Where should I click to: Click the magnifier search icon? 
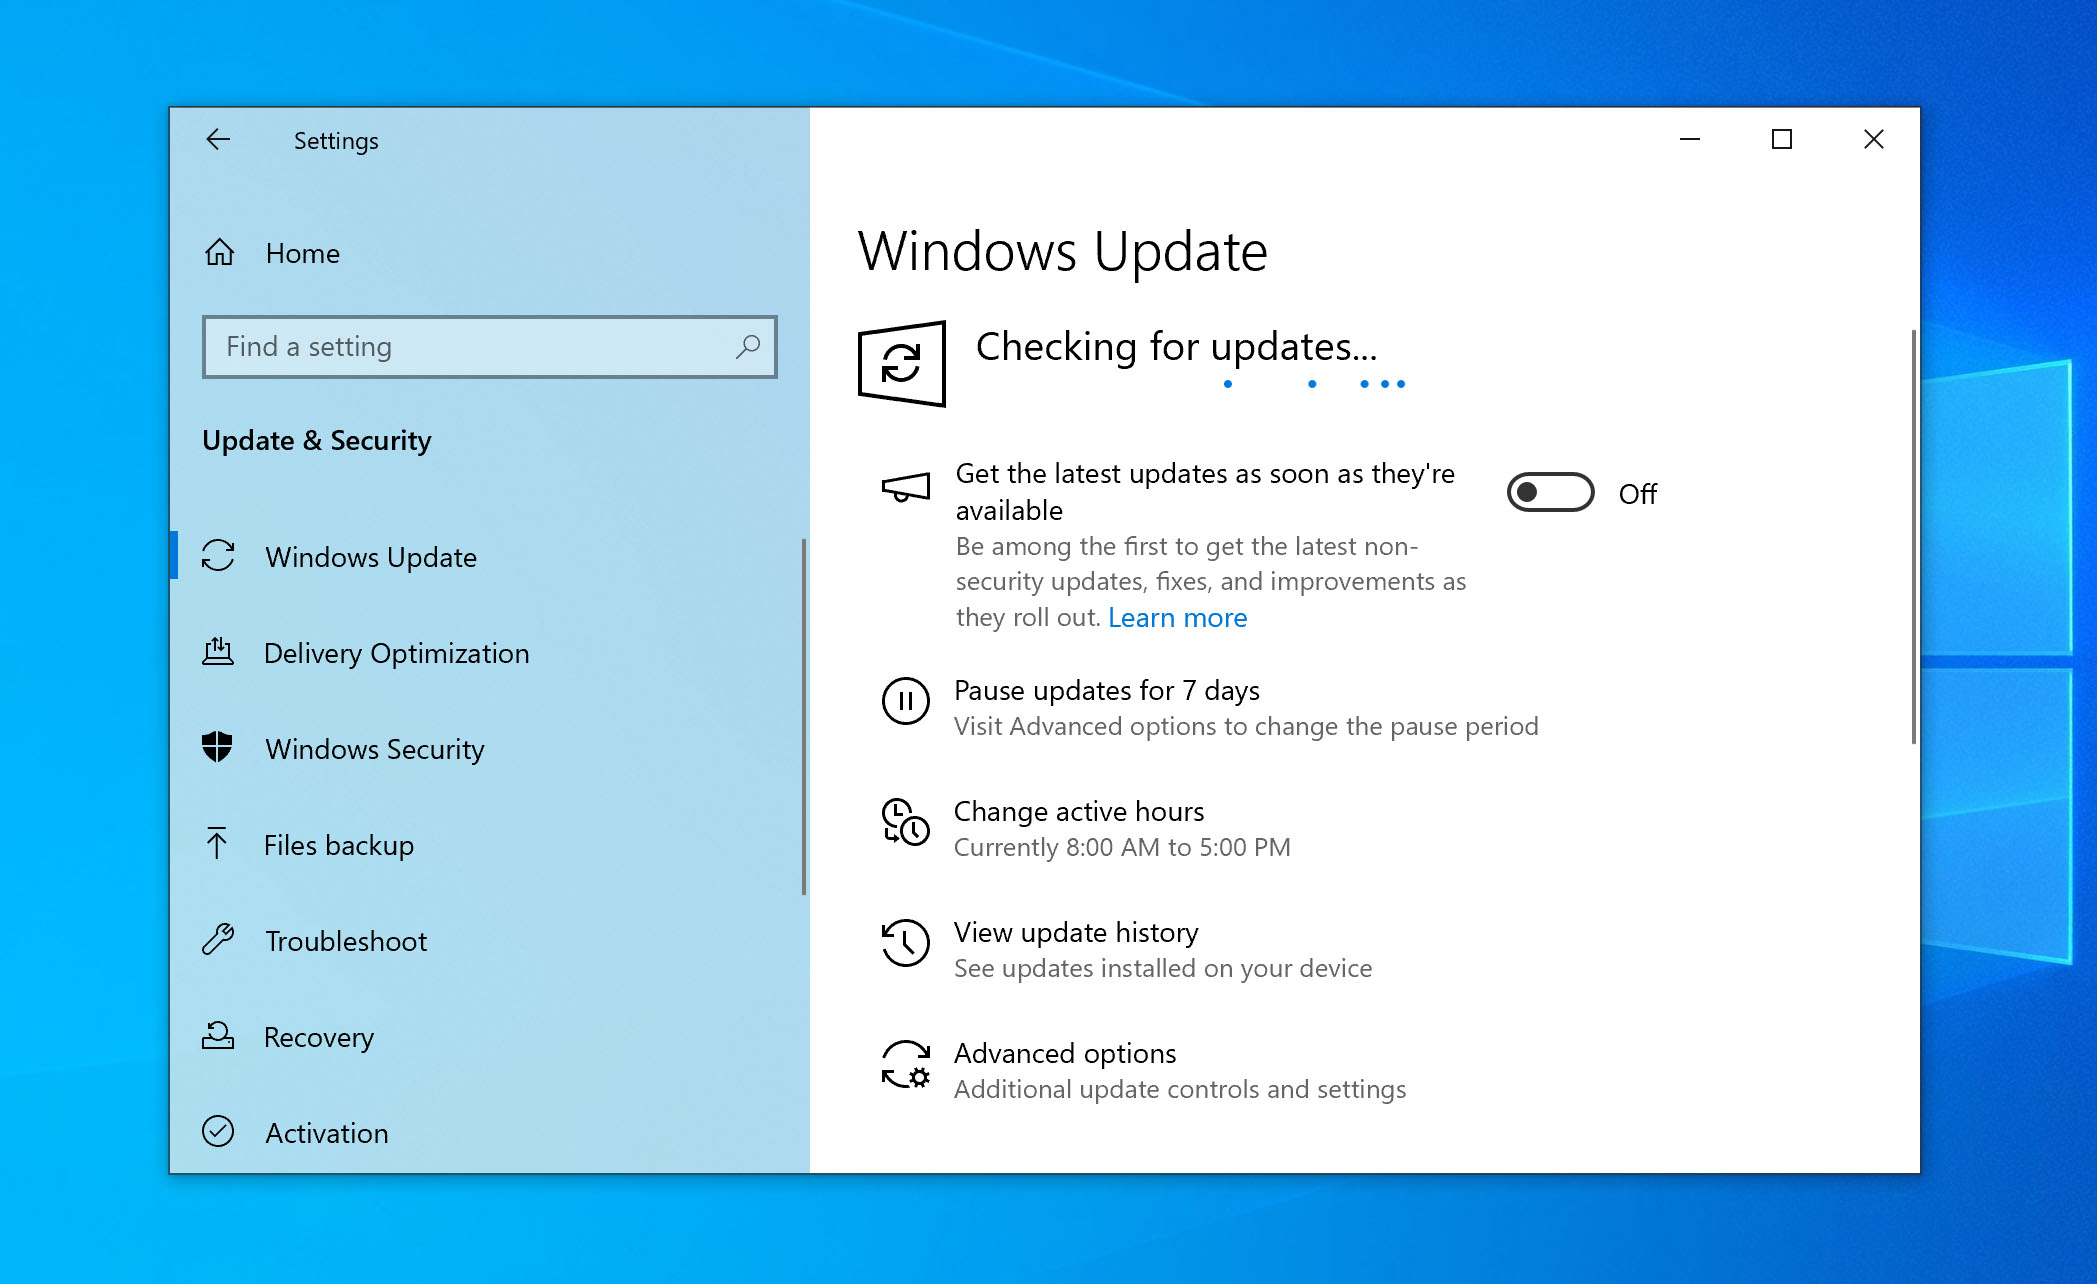click(x=748, y=346)
